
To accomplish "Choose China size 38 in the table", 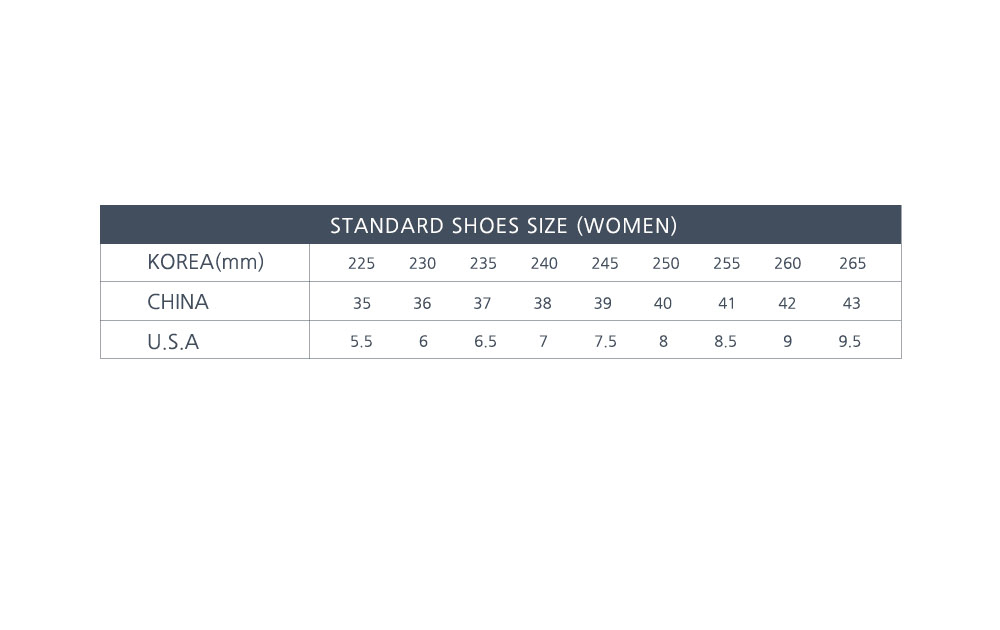I will (x=542, y=303).
